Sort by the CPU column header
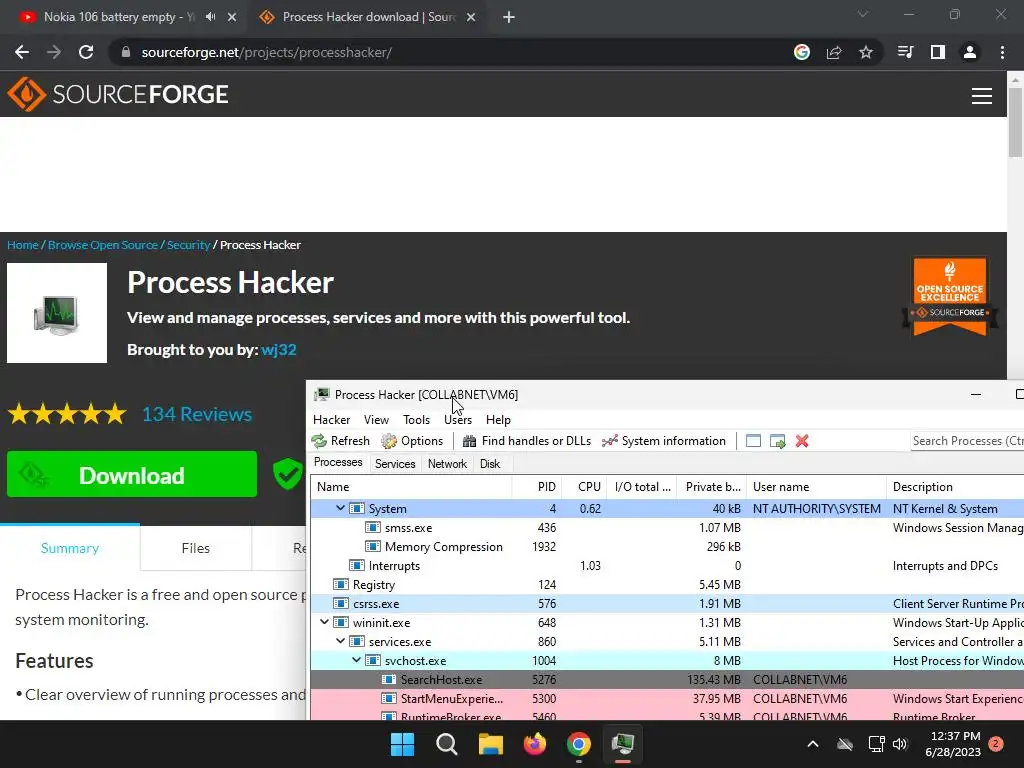The width and height of the screenshot is (1024, 768). (584, 487)
